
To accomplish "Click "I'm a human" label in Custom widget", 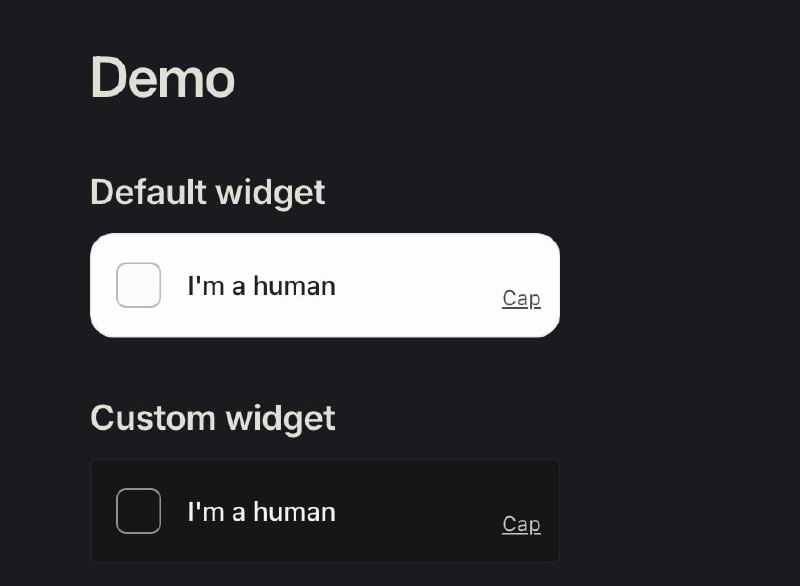I will pos(261,512).
